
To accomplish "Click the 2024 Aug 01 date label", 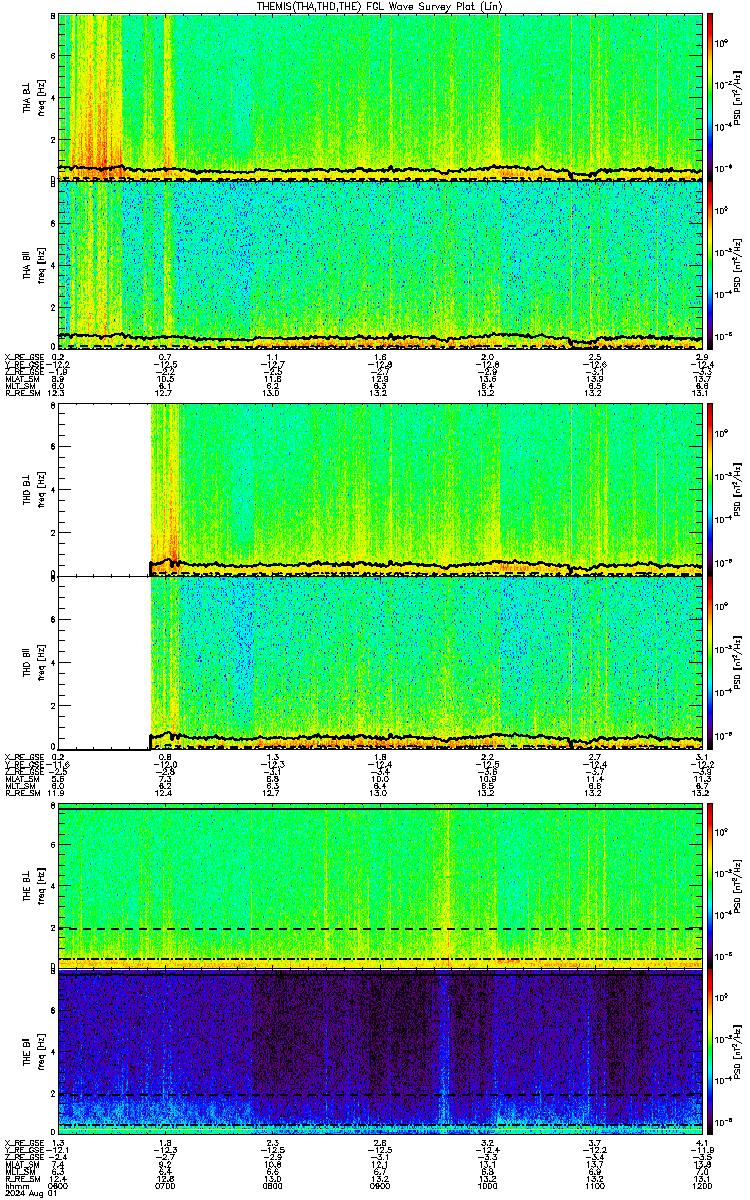I will [x=26, y=1193].
